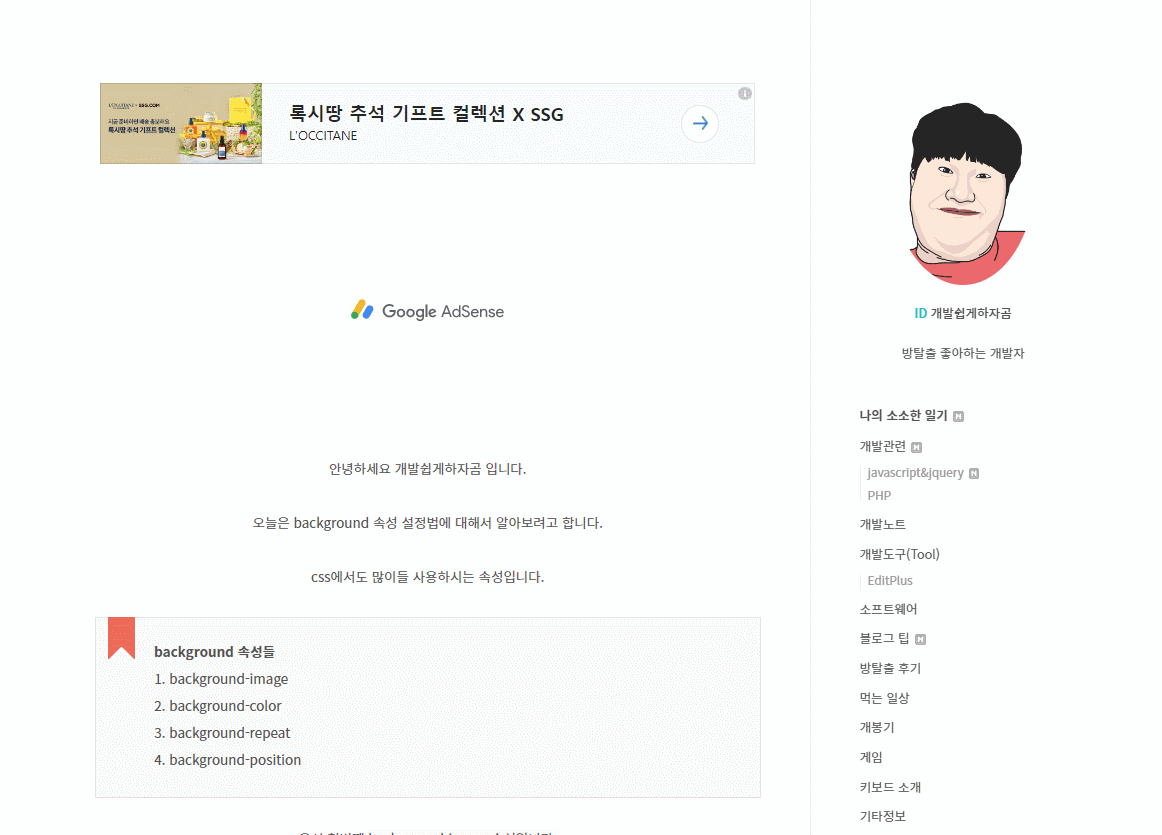The width and height of the screenshot is (1162, 835).
Task: Open the javascript&jquery subcategory
Action: point(915,473)
